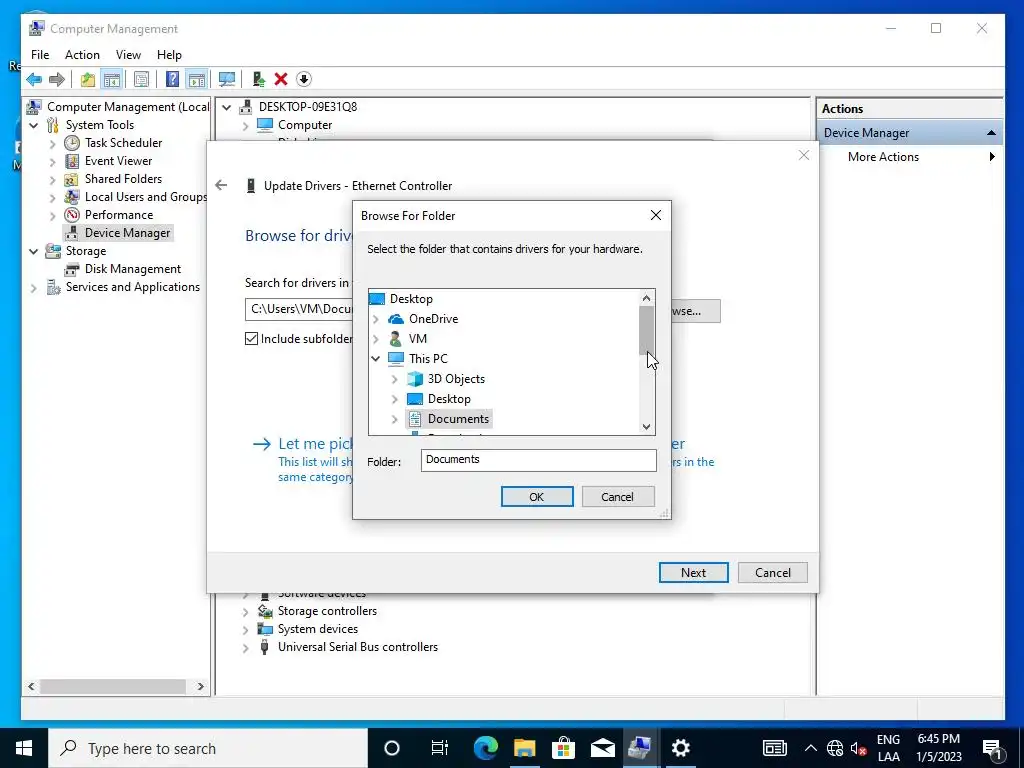Viewport: 1024px width, 768px height.
Task: Click Cancel in Update Drivers wizard
Action: (x=773, y=573)
